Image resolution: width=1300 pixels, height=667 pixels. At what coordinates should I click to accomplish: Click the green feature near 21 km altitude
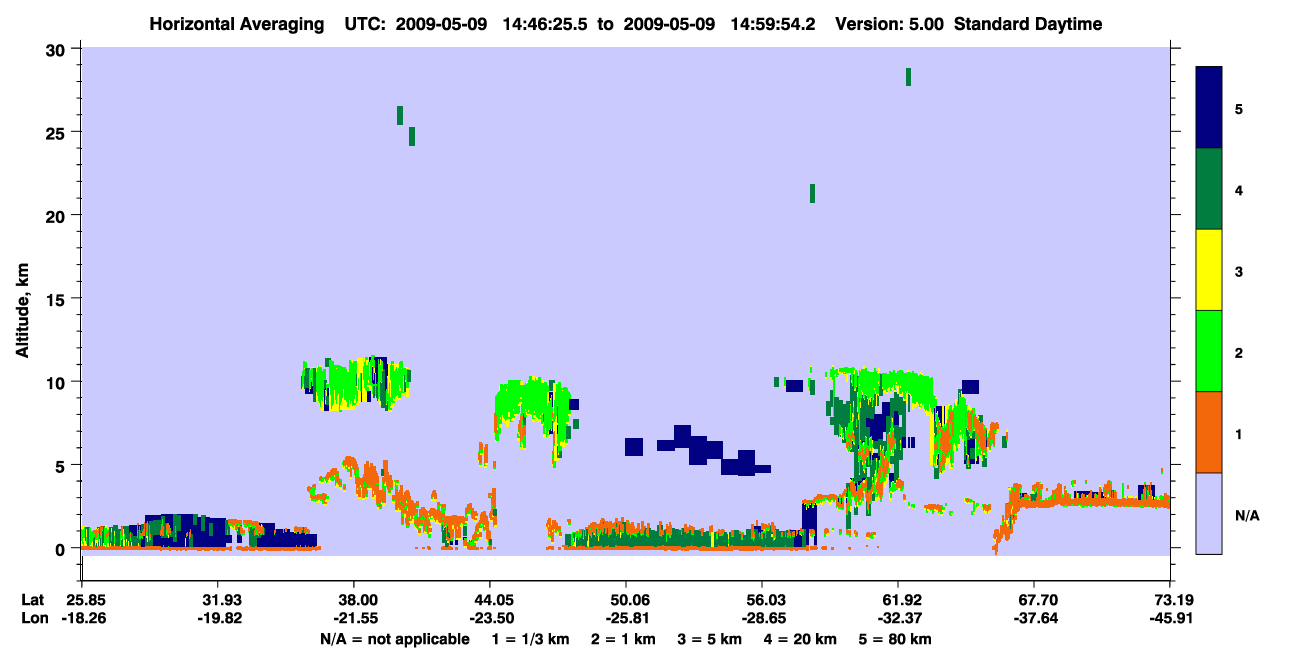click(x=812, y=193)
